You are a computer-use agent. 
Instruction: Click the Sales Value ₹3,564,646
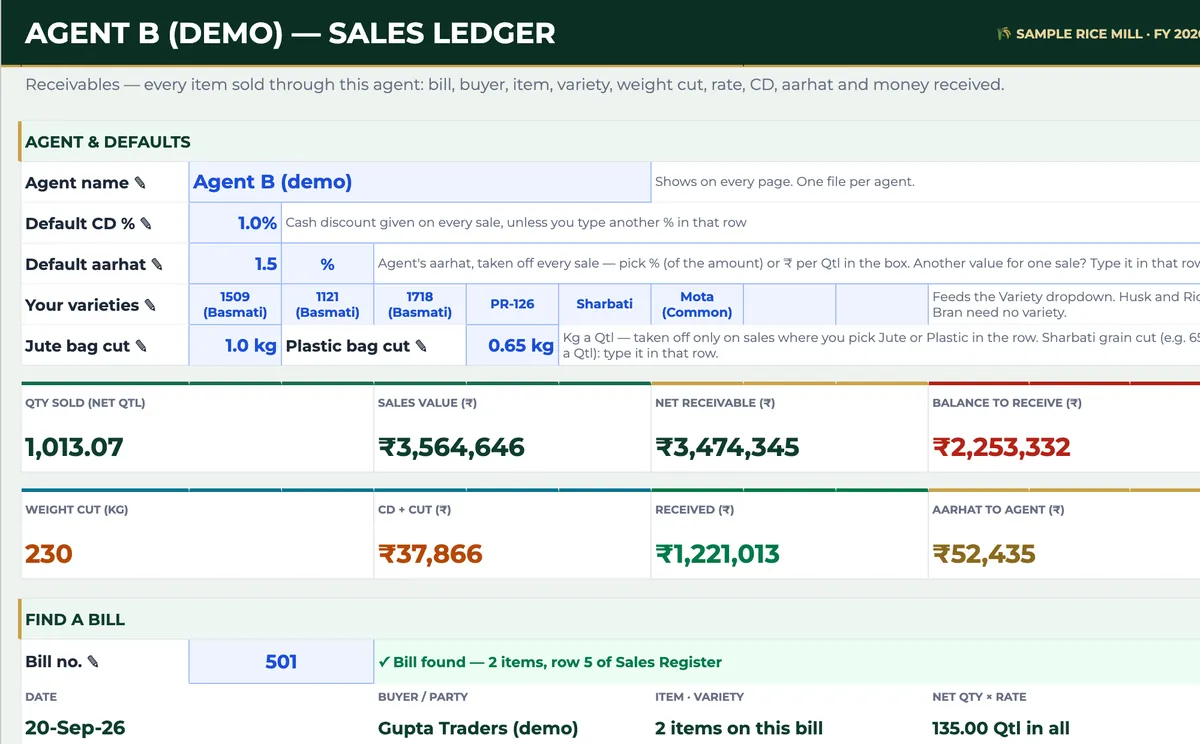(451, 447)
